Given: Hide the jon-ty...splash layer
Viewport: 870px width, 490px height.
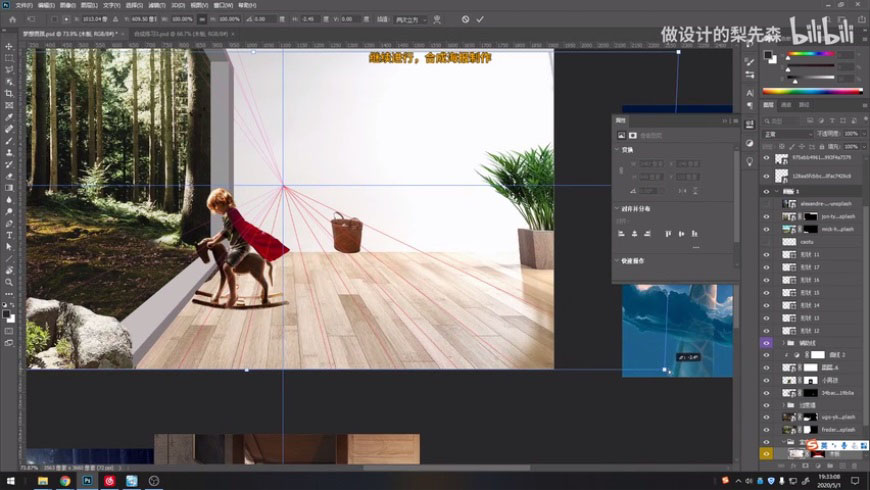Looking at the screenshot, I should pyautogui.click(x=766, y=216).
